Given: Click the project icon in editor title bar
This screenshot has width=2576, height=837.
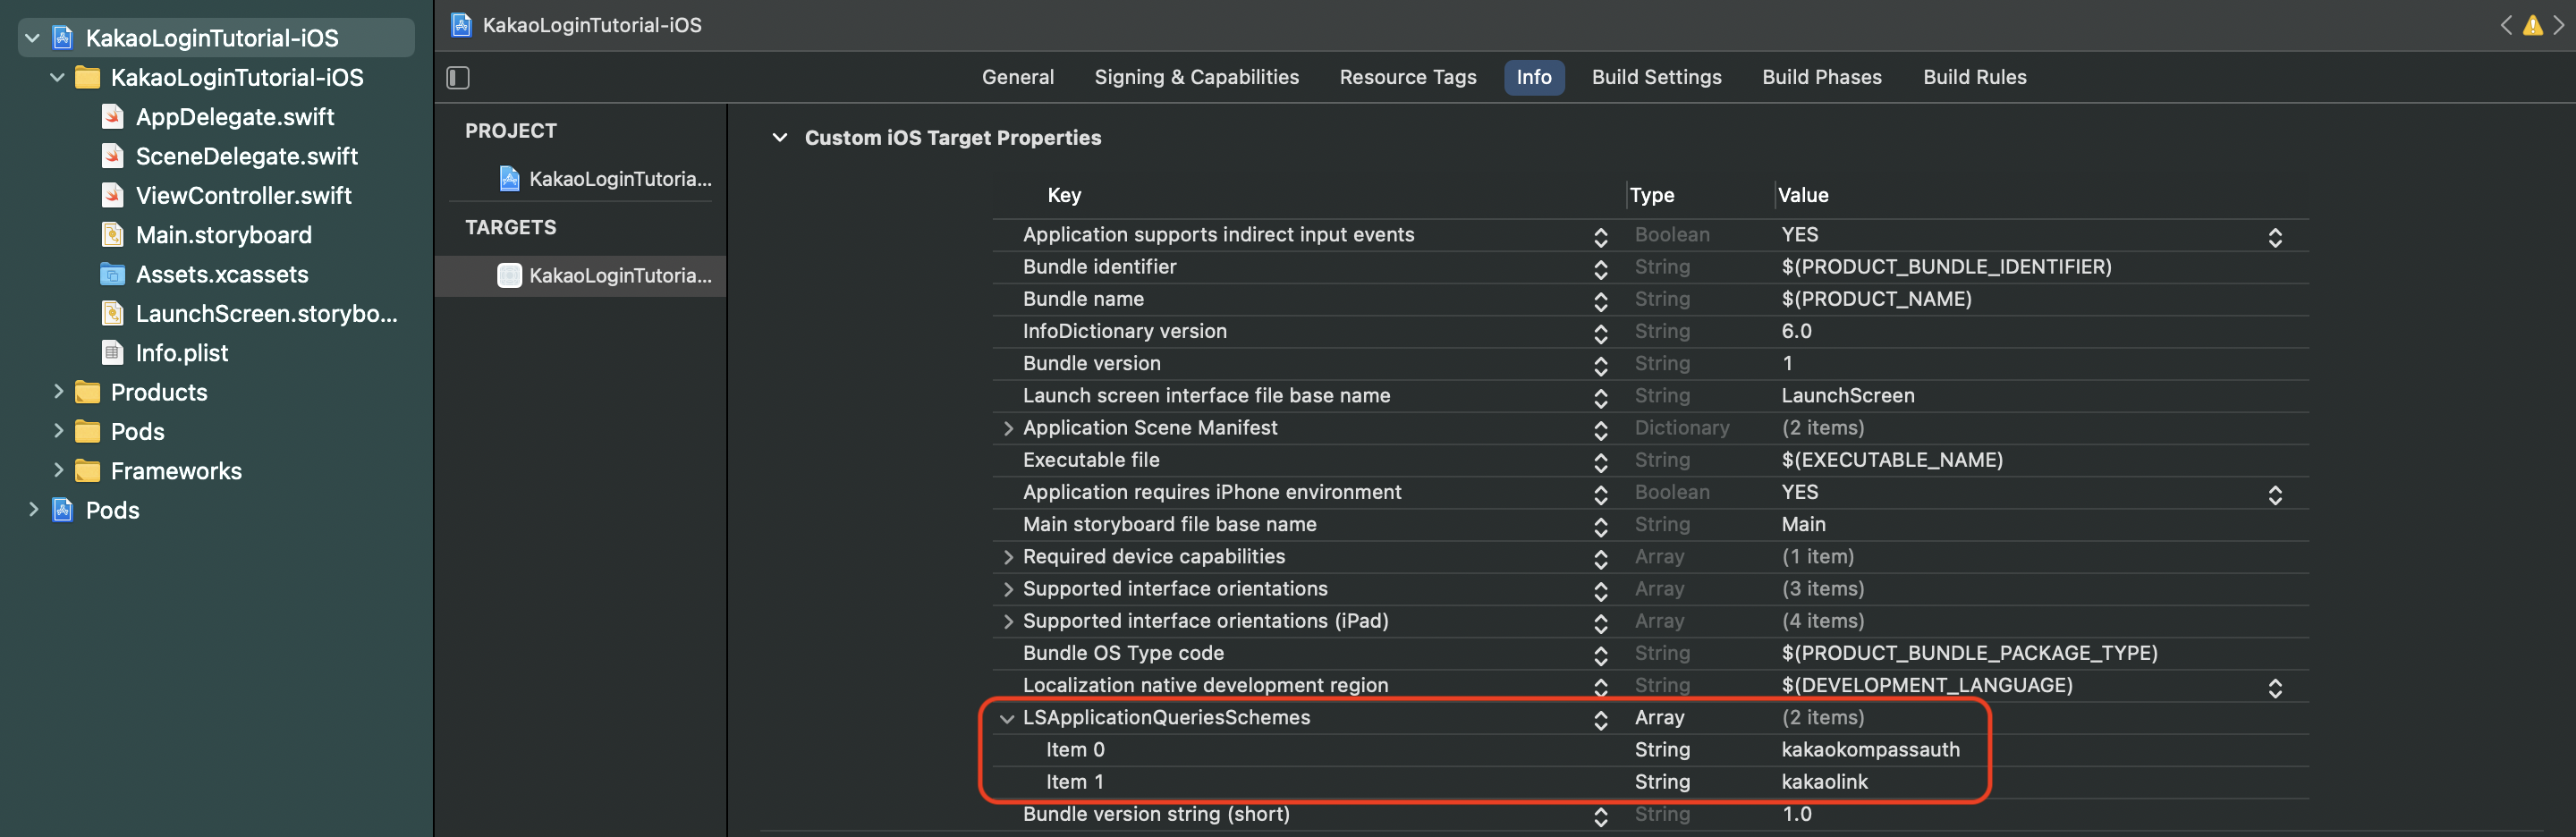Looking at the screenshot, I should (x=461, y=25).
